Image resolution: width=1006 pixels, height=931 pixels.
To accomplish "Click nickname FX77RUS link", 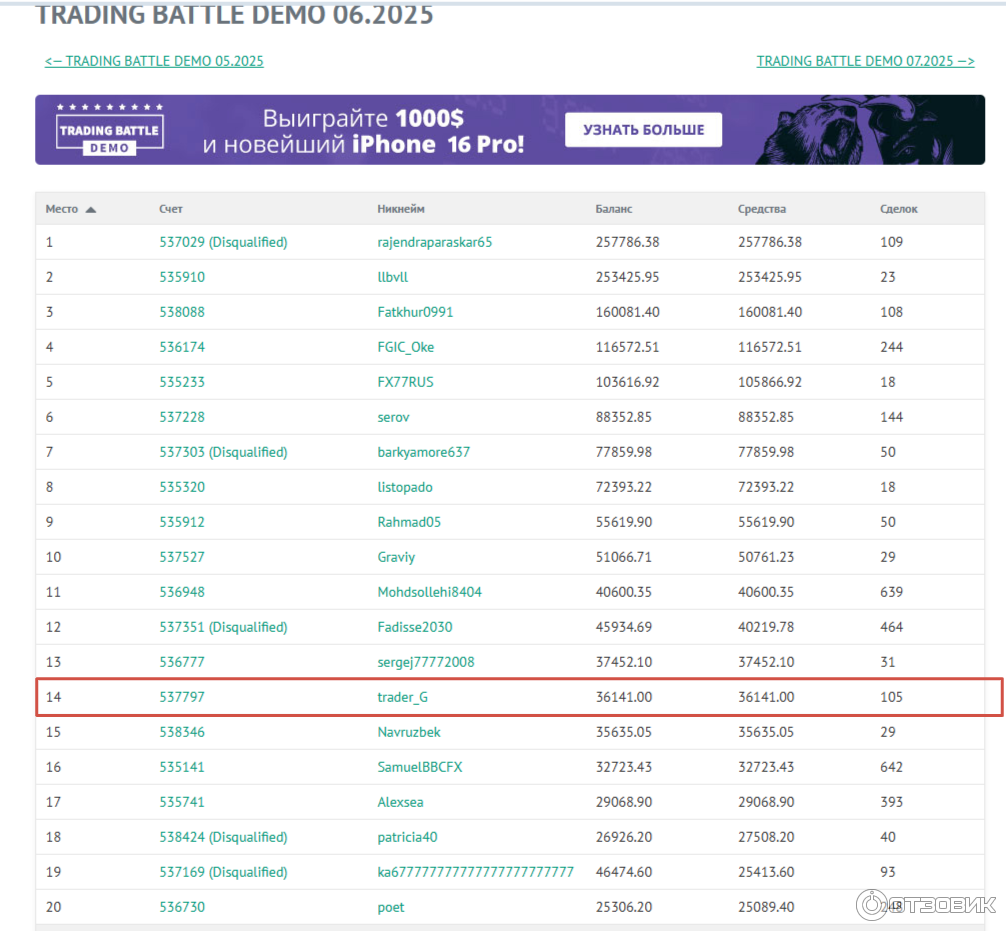I will (x=405, y=382).
